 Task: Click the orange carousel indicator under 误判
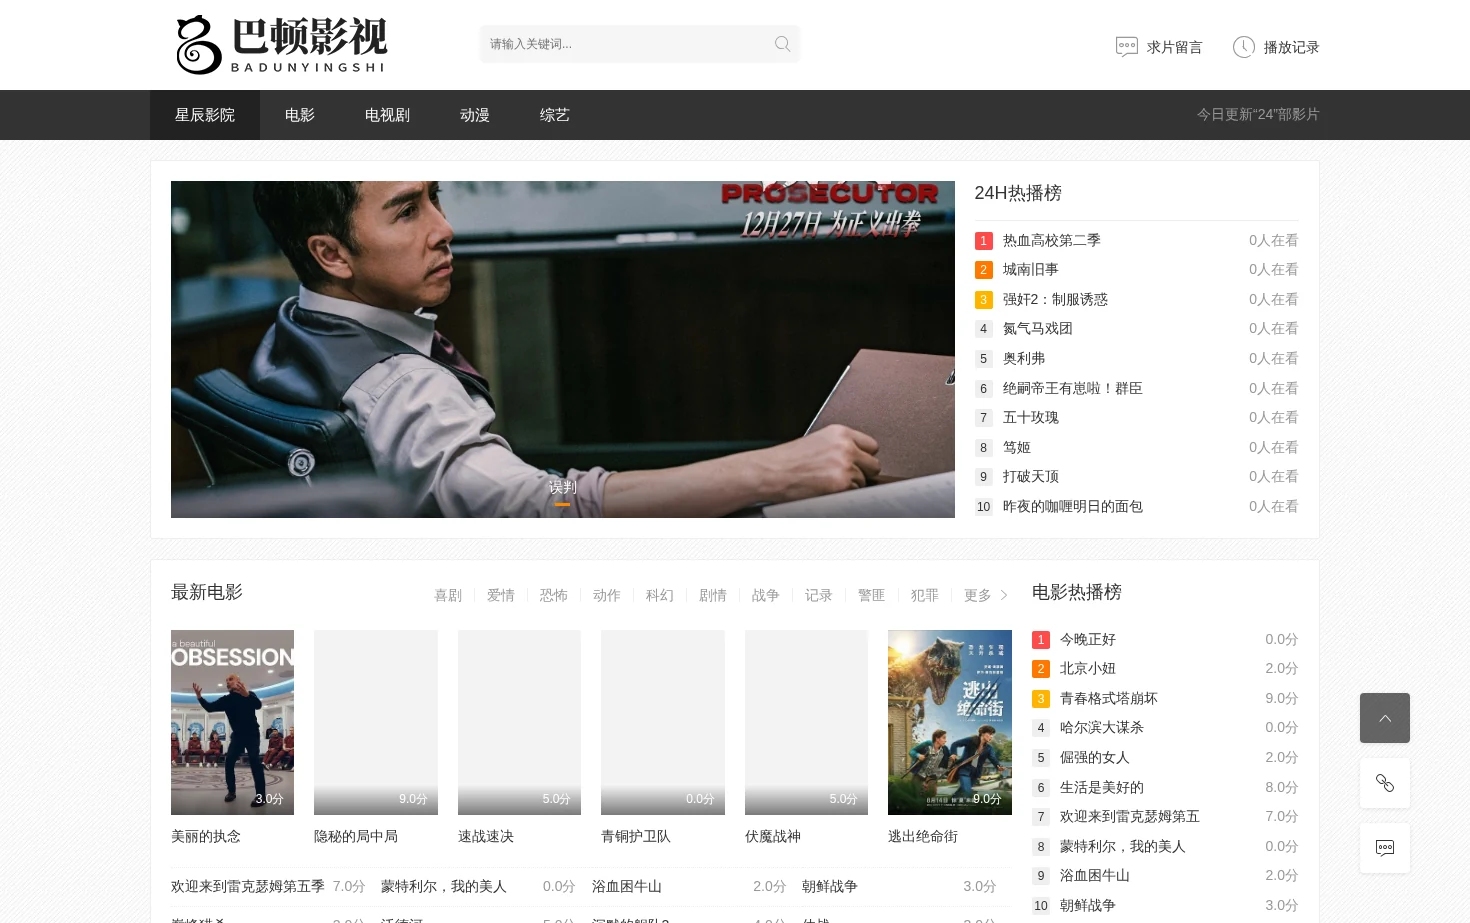point(563,505)
